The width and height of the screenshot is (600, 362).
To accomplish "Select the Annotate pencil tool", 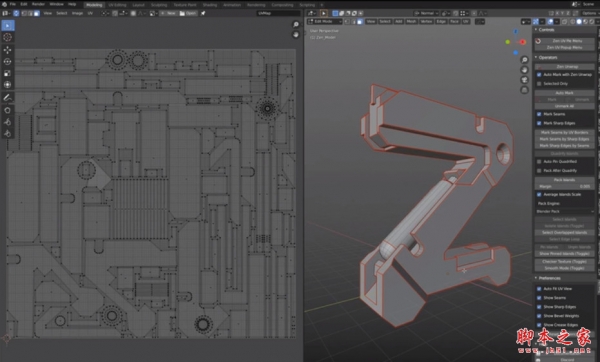I will click(x=8, y=98).
